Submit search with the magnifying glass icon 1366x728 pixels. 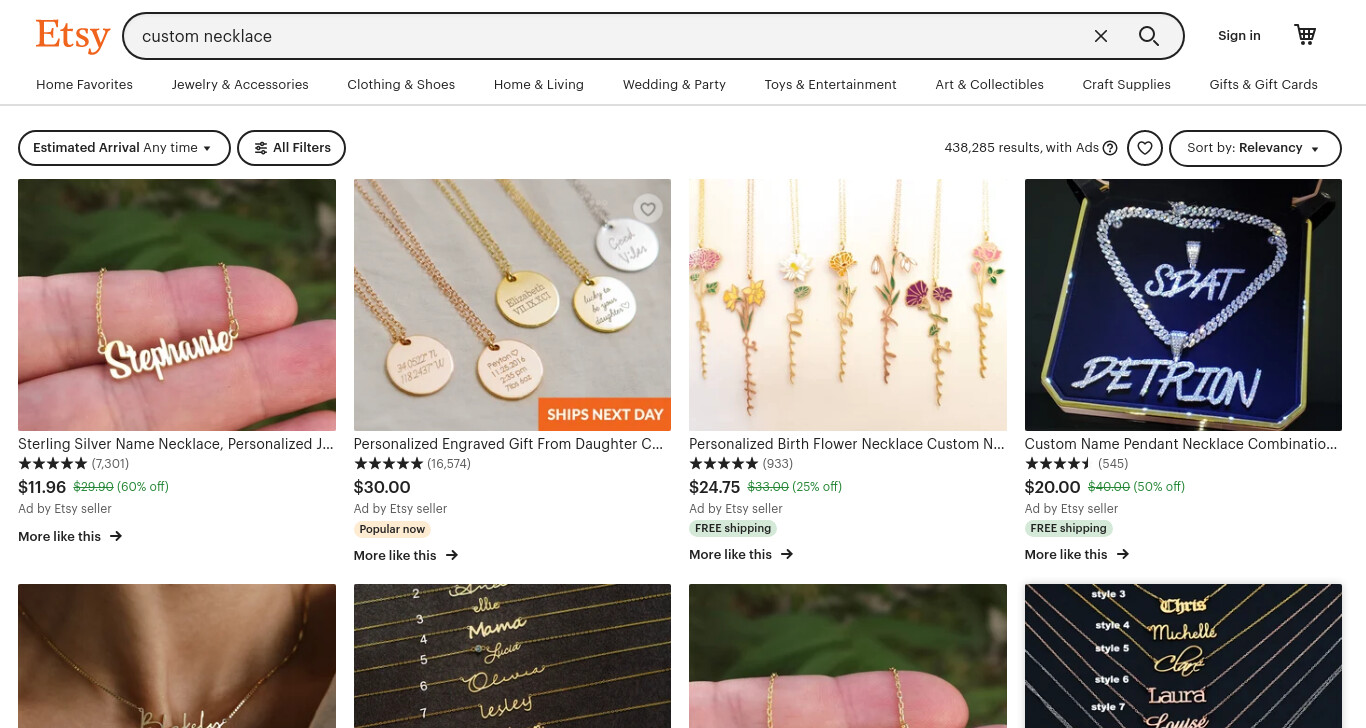click(1149, 36)
